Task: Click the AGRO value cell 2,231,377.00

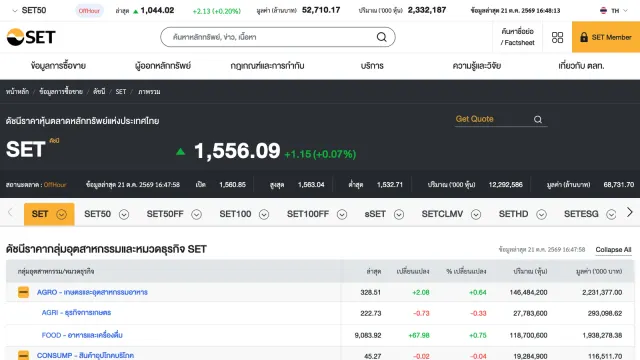Action: coord(602,292)
